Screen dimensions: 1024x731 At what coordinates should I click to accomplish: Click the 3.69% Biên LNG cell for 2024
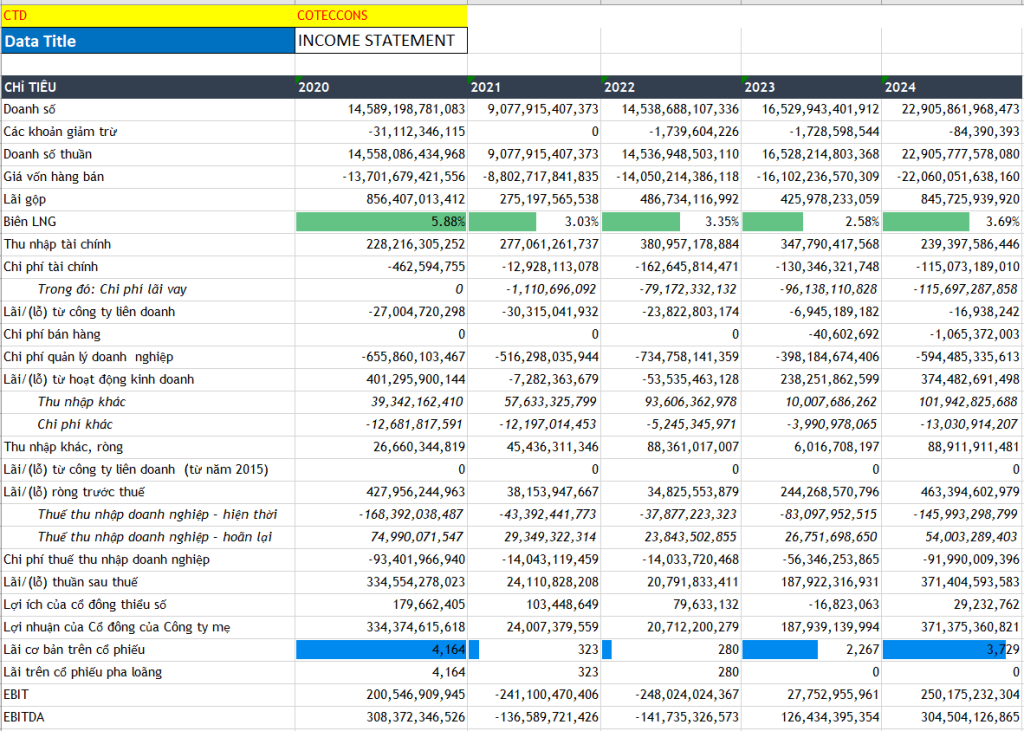coord(951,222)
